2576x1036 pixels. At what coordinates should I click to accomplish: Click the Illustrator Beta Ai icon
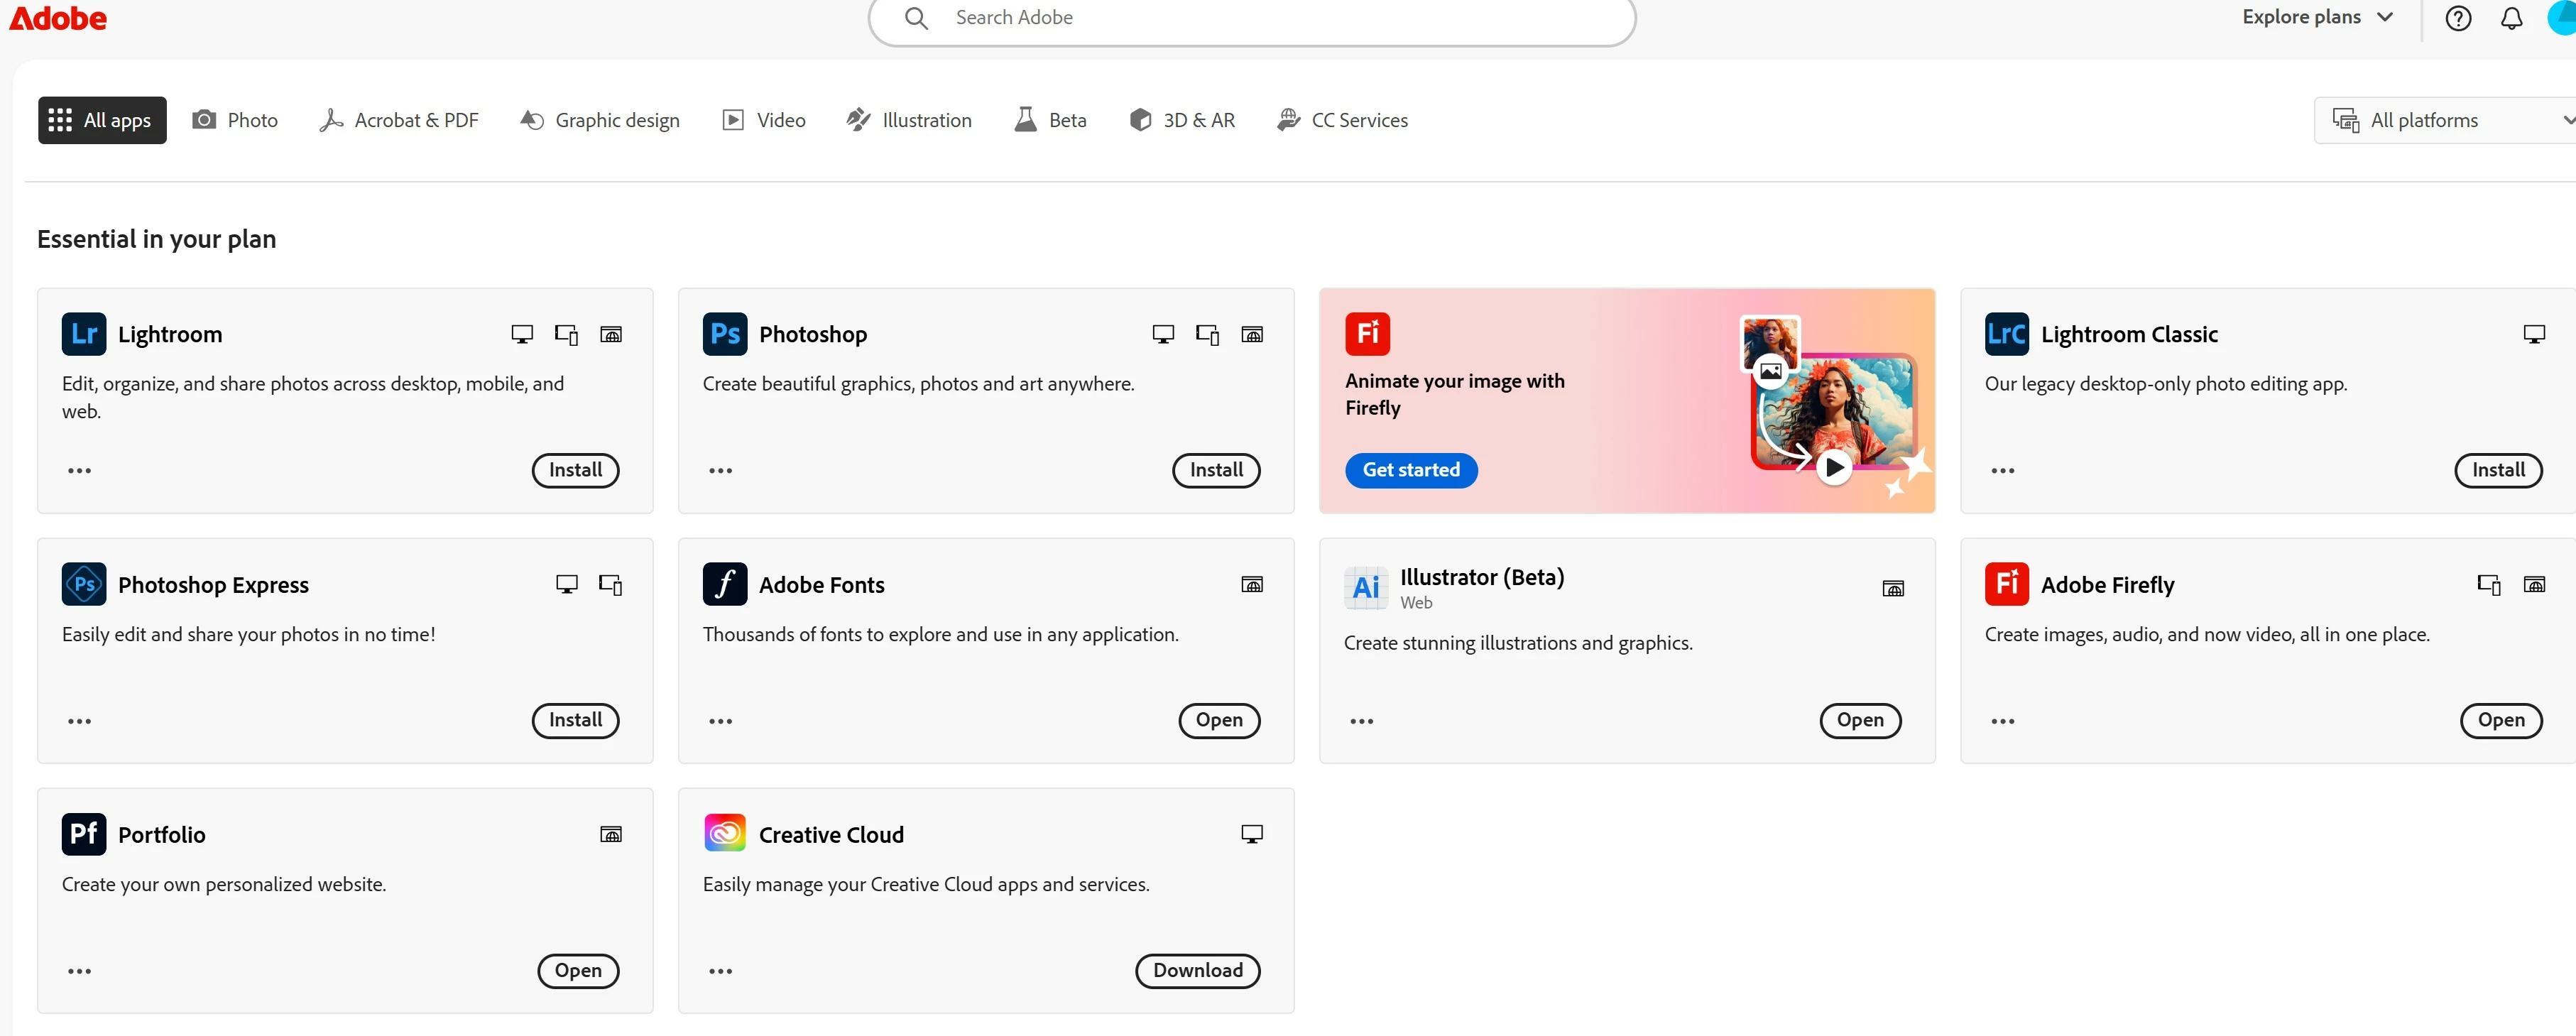coord(1365,588)
